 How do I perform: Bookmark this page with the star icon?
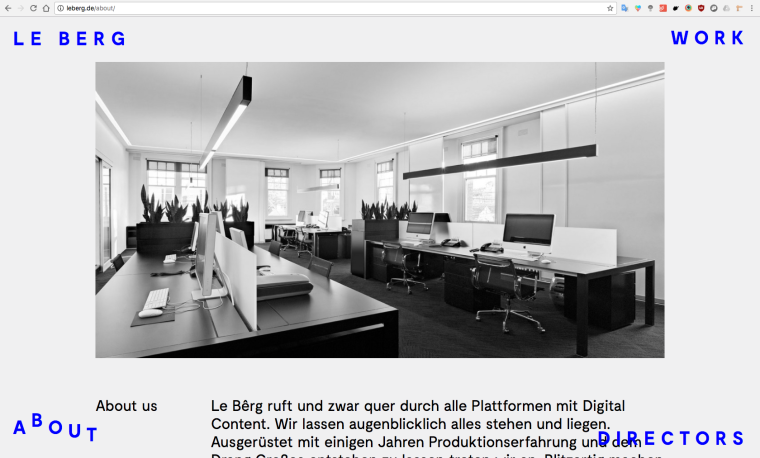610,8
